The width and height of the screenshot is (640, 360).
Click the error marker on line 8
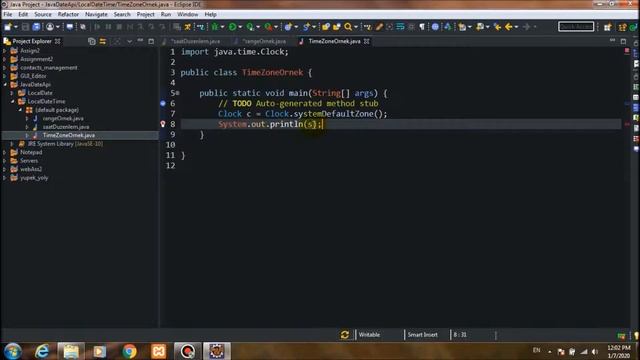point(163,124)
